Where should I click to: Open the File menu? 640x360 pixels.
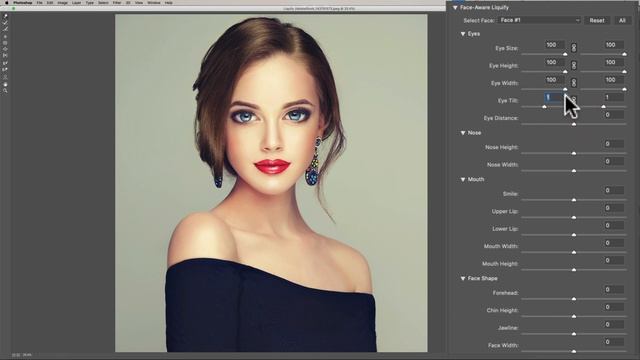40,2
